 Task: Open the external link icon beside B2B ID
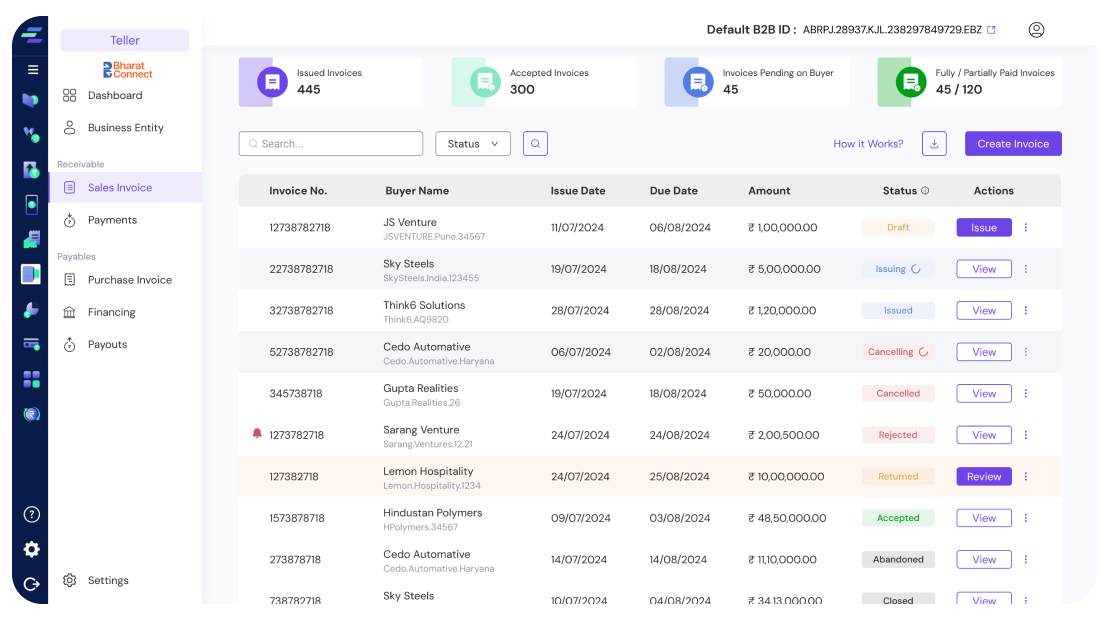[991, 30]
